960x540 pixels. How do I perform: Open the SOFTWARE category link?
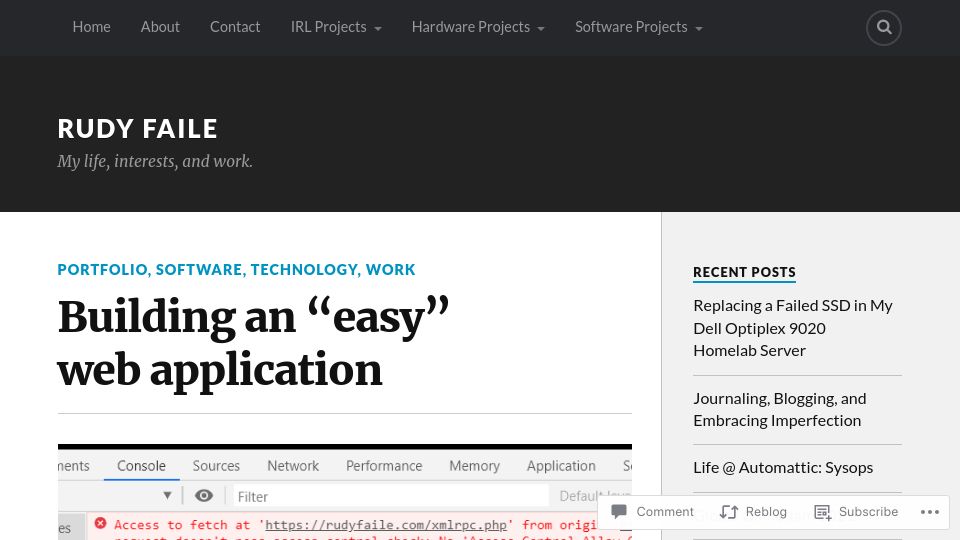click(x=199, y=269)
